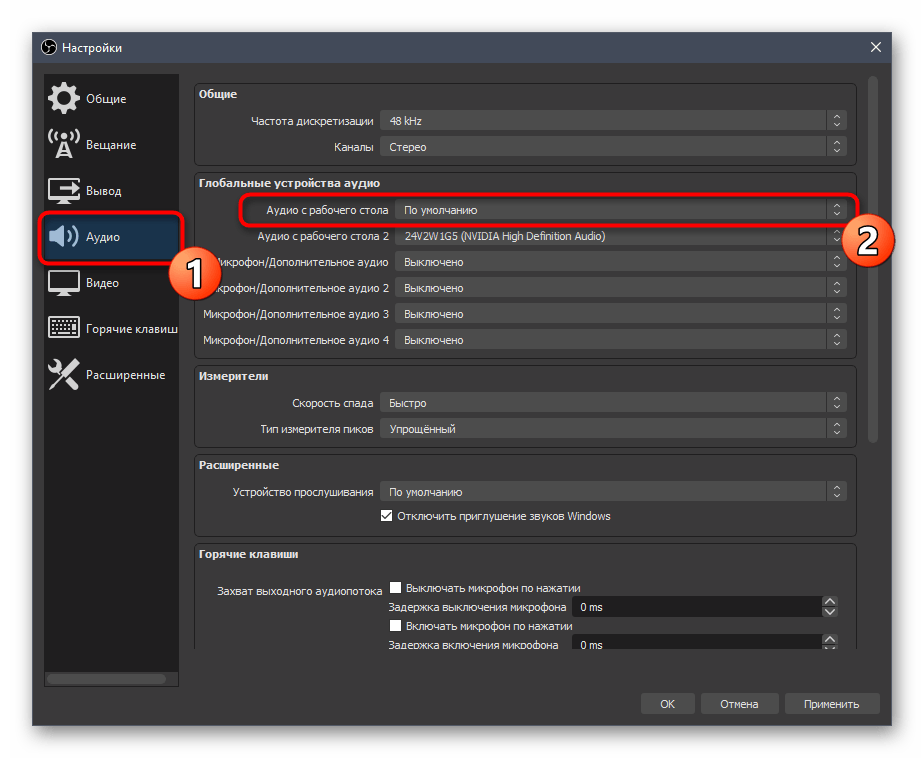Click the broadcast antenna icon for Вещание
The height and width of the screenshot is (758, 924).
coord(64,144)
